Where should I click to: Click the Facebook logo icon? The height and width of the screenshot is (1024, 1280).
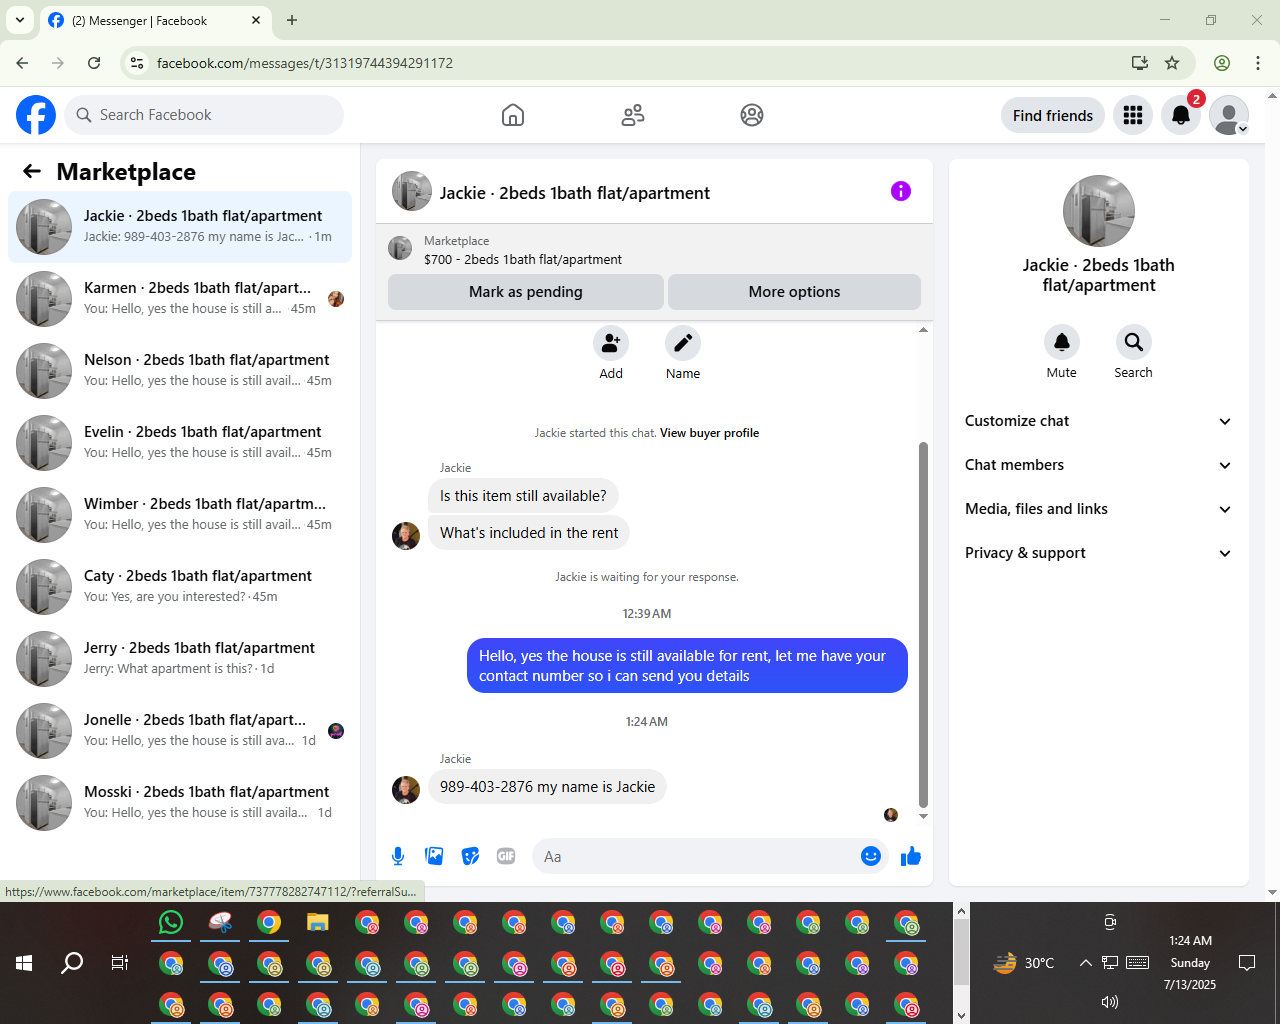pos(36,115)
